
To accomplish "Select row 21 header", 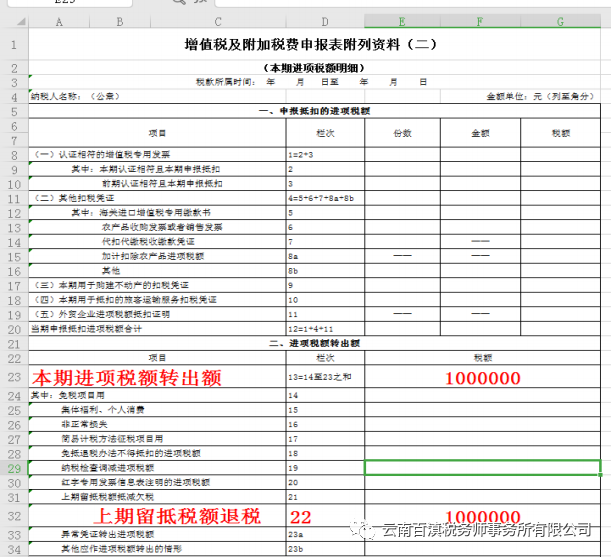I will [14, 344].
